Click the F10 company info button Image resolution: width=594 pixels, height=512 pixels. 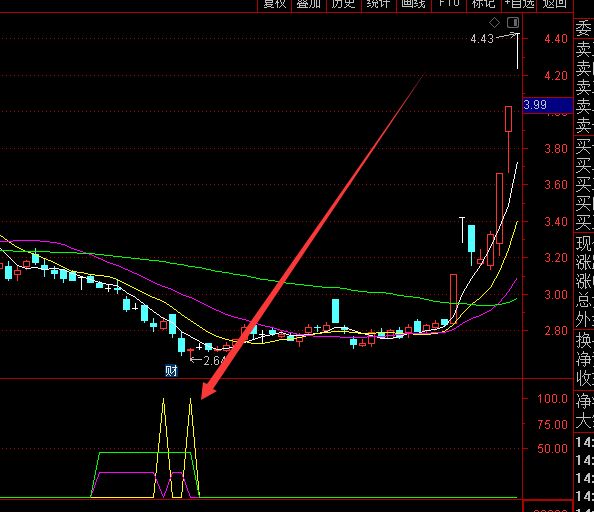pyautogui.click(x=449, y=4)
